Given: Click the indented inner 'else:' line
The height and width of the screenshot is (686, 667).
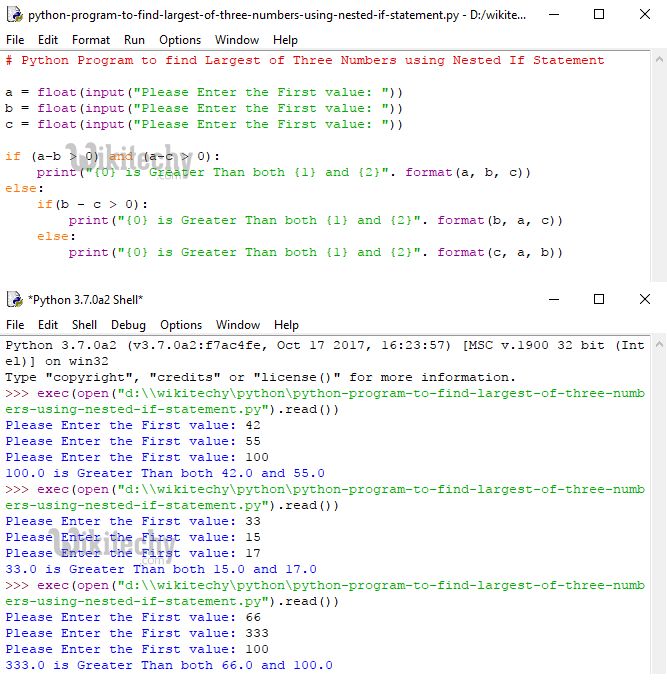Looking at the screenshot, I should tap(56, 236).
